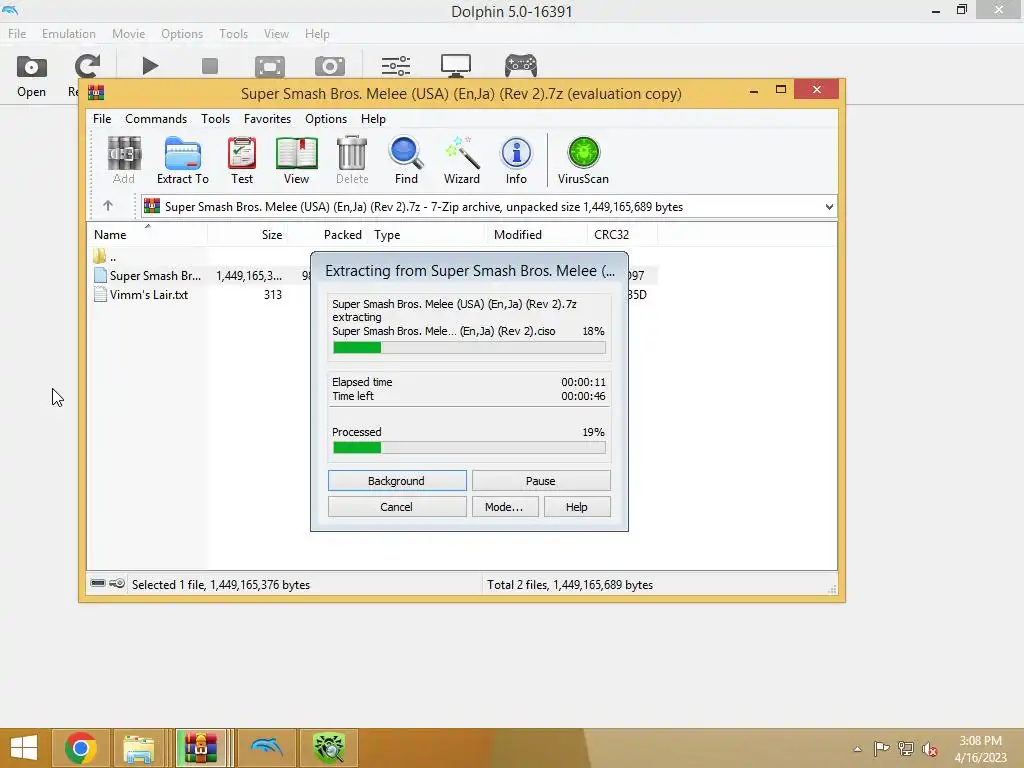Open Dolphin View menu
The image size is (1024, 768).
pyautogui.click(x=276, y=34)
